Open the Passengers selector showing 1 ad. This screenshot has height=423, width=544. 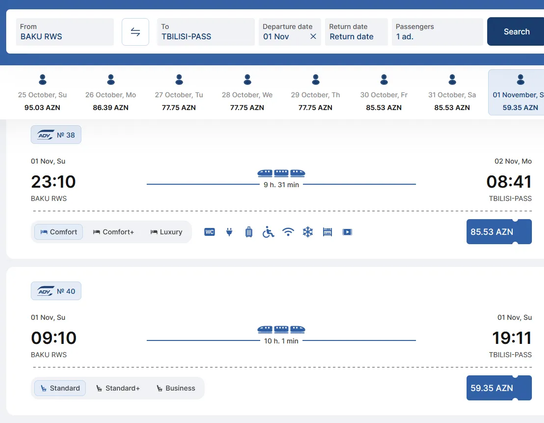(437, 32)
